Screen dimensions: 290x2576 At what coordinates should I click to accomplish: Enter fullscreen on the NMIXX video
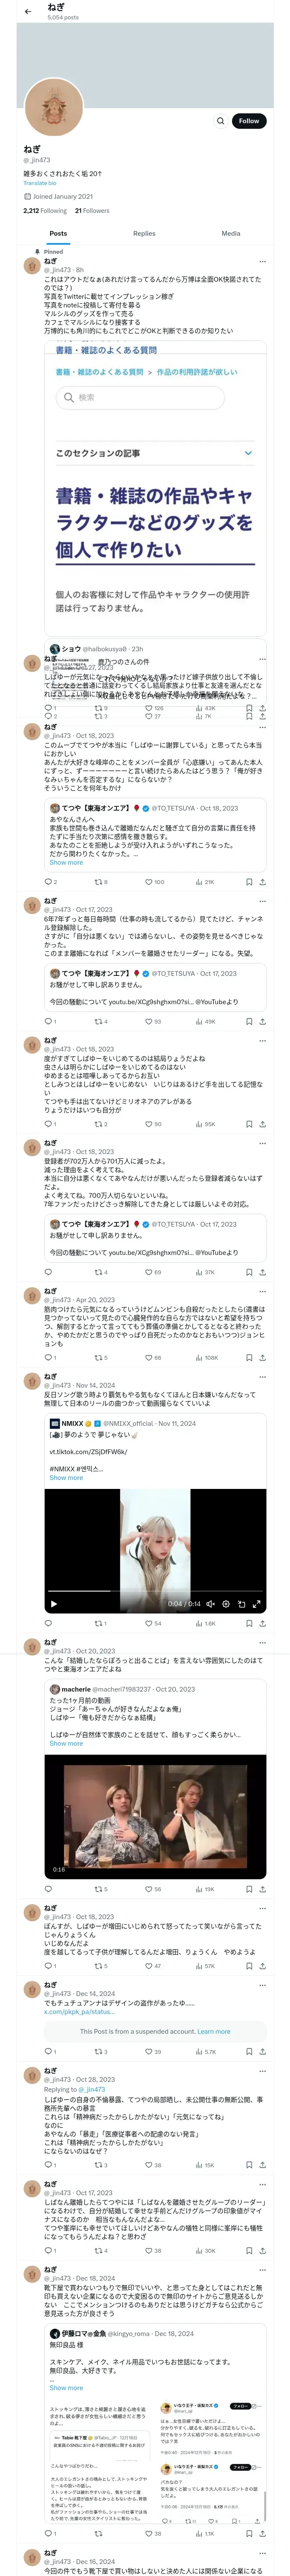(x=257, y=1604)
